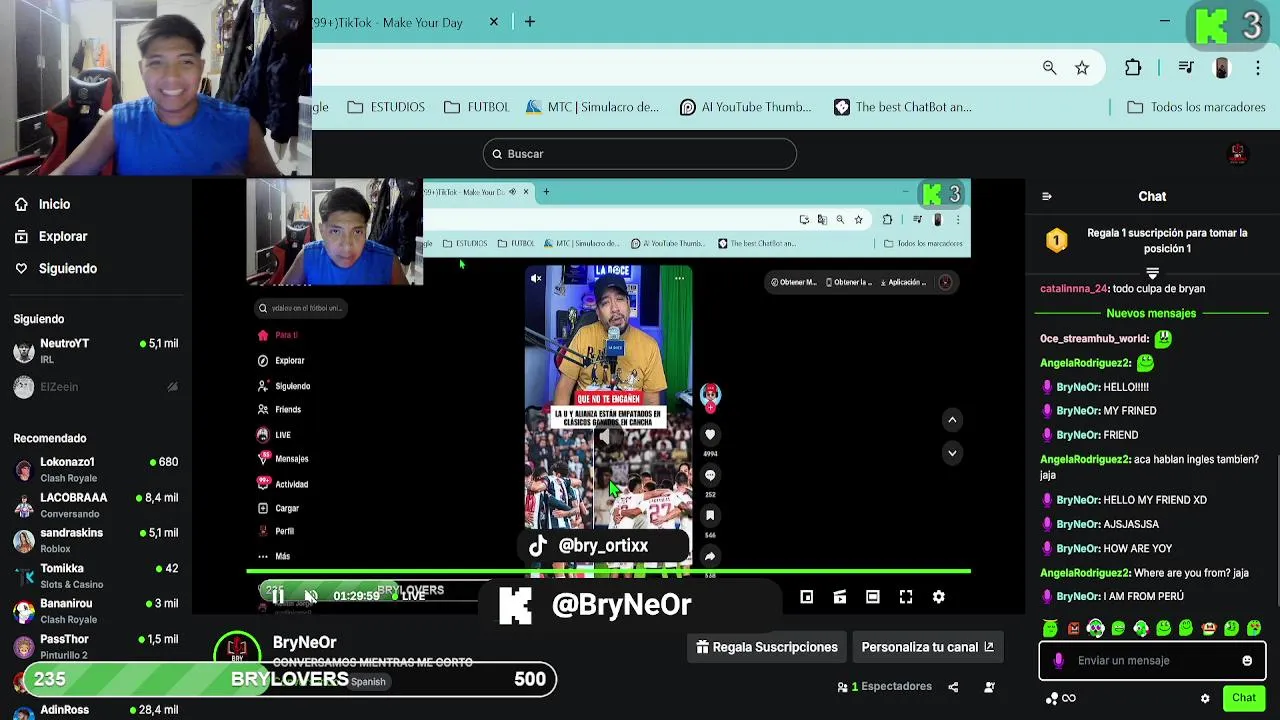Image resolution: width=1280 pixels, height=720 pixels.
Task: Open the emoji picker in message box
Action: pyautogui.click(x=1247, y=661)
